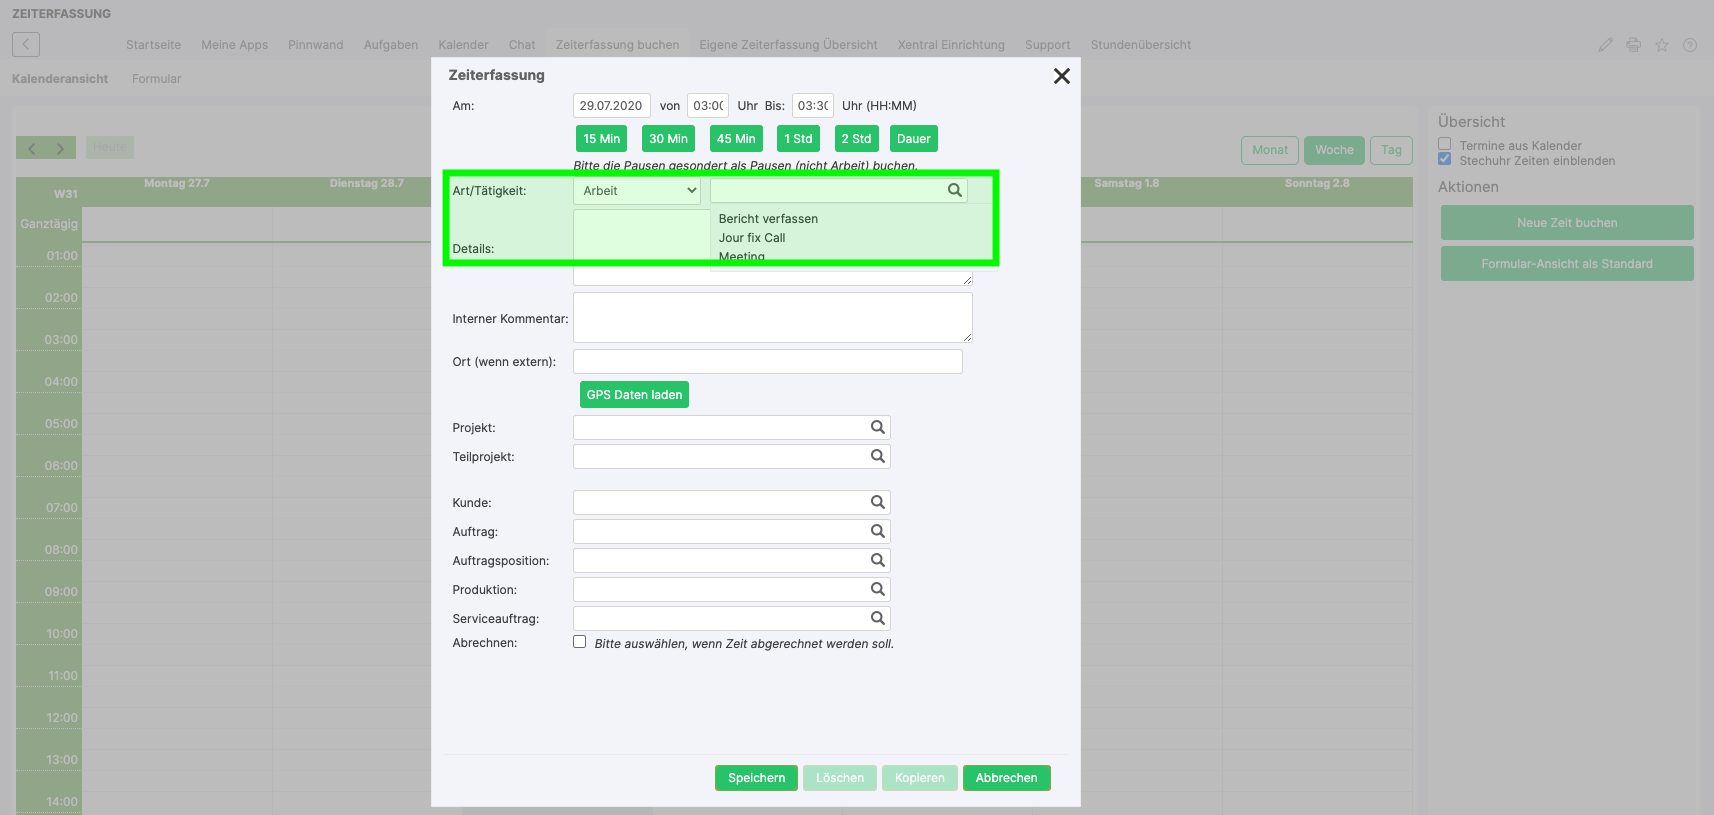Open the Stundenübersicht menu item

[1140, 45]
